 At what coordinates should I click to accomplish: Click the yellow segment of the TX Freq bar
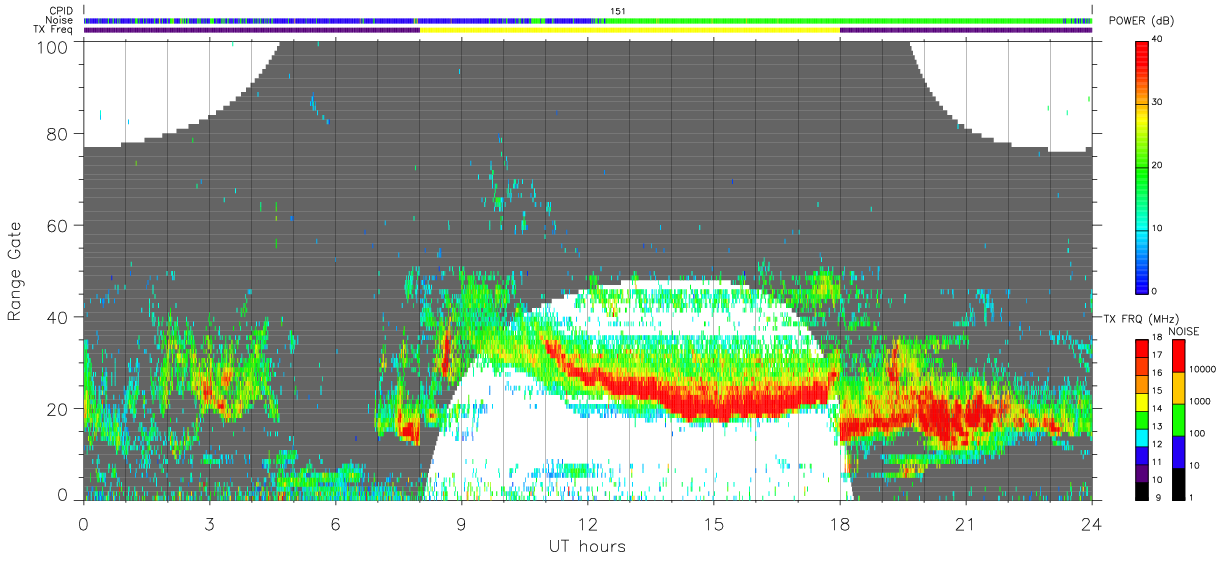coord(630,30)
